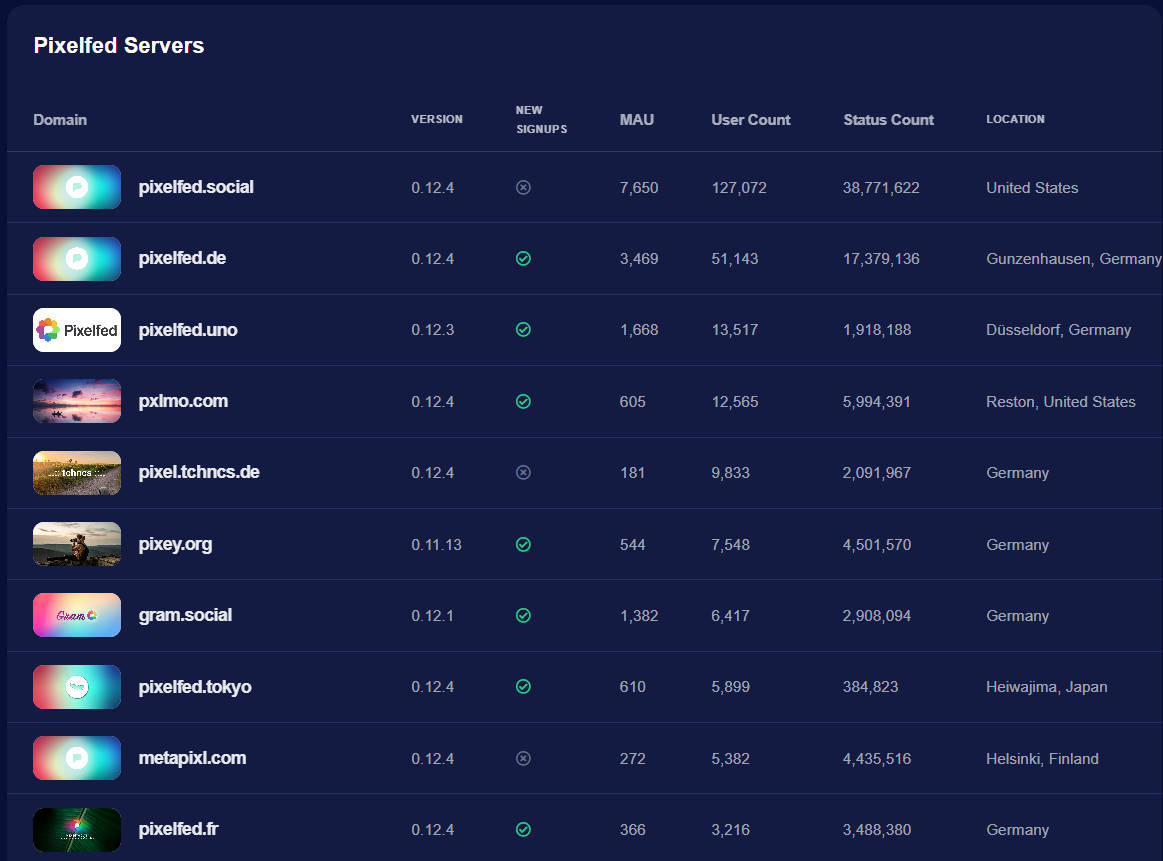Click the open signups checkmark for pixelfed.fr

524,830
